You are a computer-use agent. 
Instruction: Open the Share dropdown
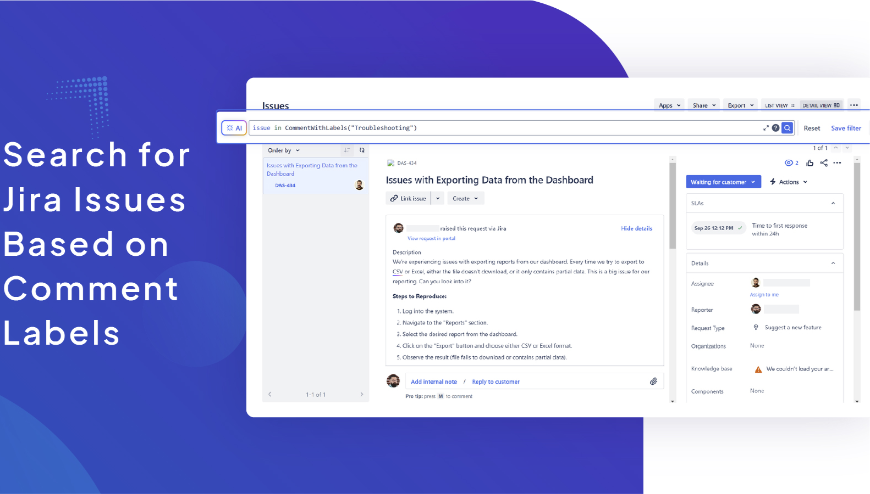click(x=704, y=105)
